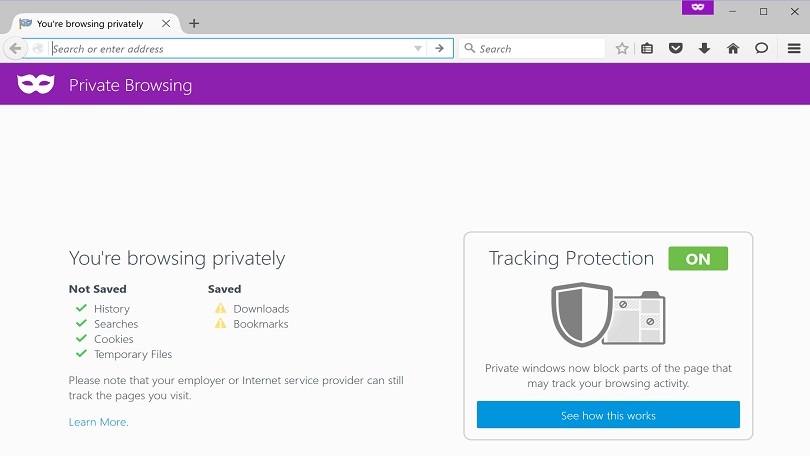Open a new tab with plus button

pos(194,23)
